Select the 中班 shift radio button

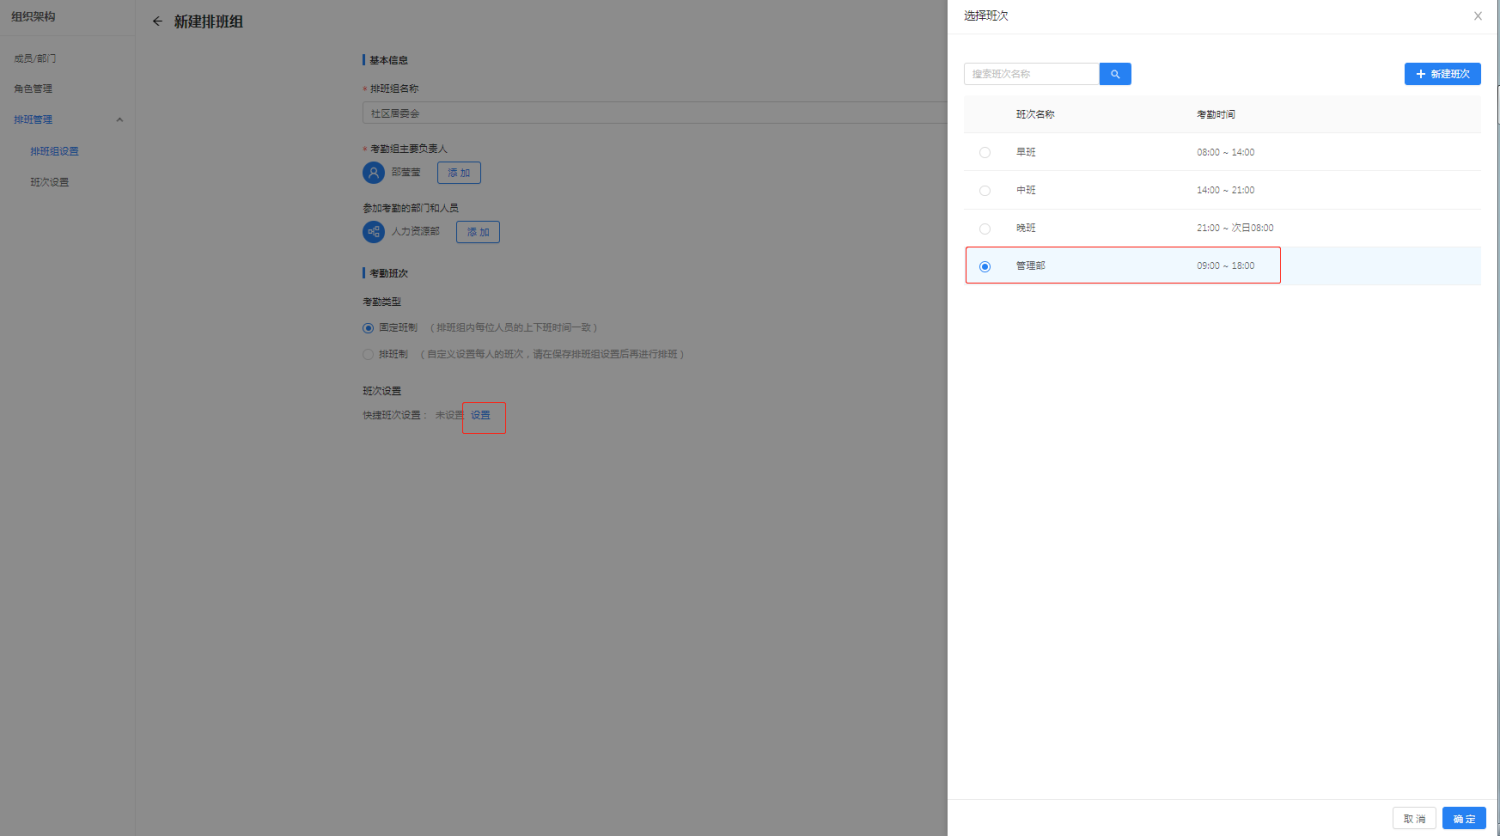[x=985, y=191]
